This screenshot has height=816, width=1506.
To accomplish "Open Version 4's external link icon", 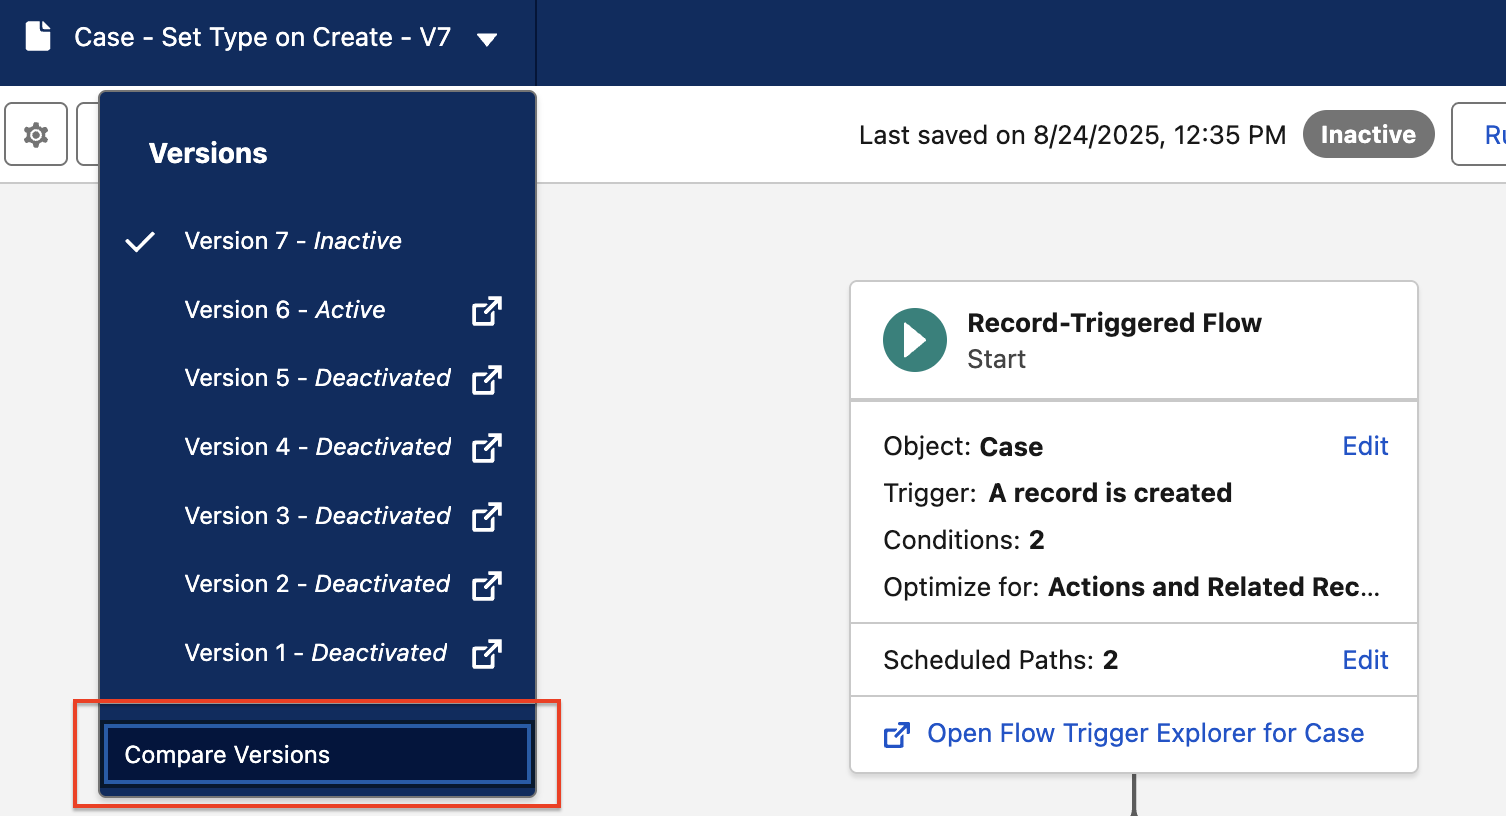I will click(x=487, y=448).
